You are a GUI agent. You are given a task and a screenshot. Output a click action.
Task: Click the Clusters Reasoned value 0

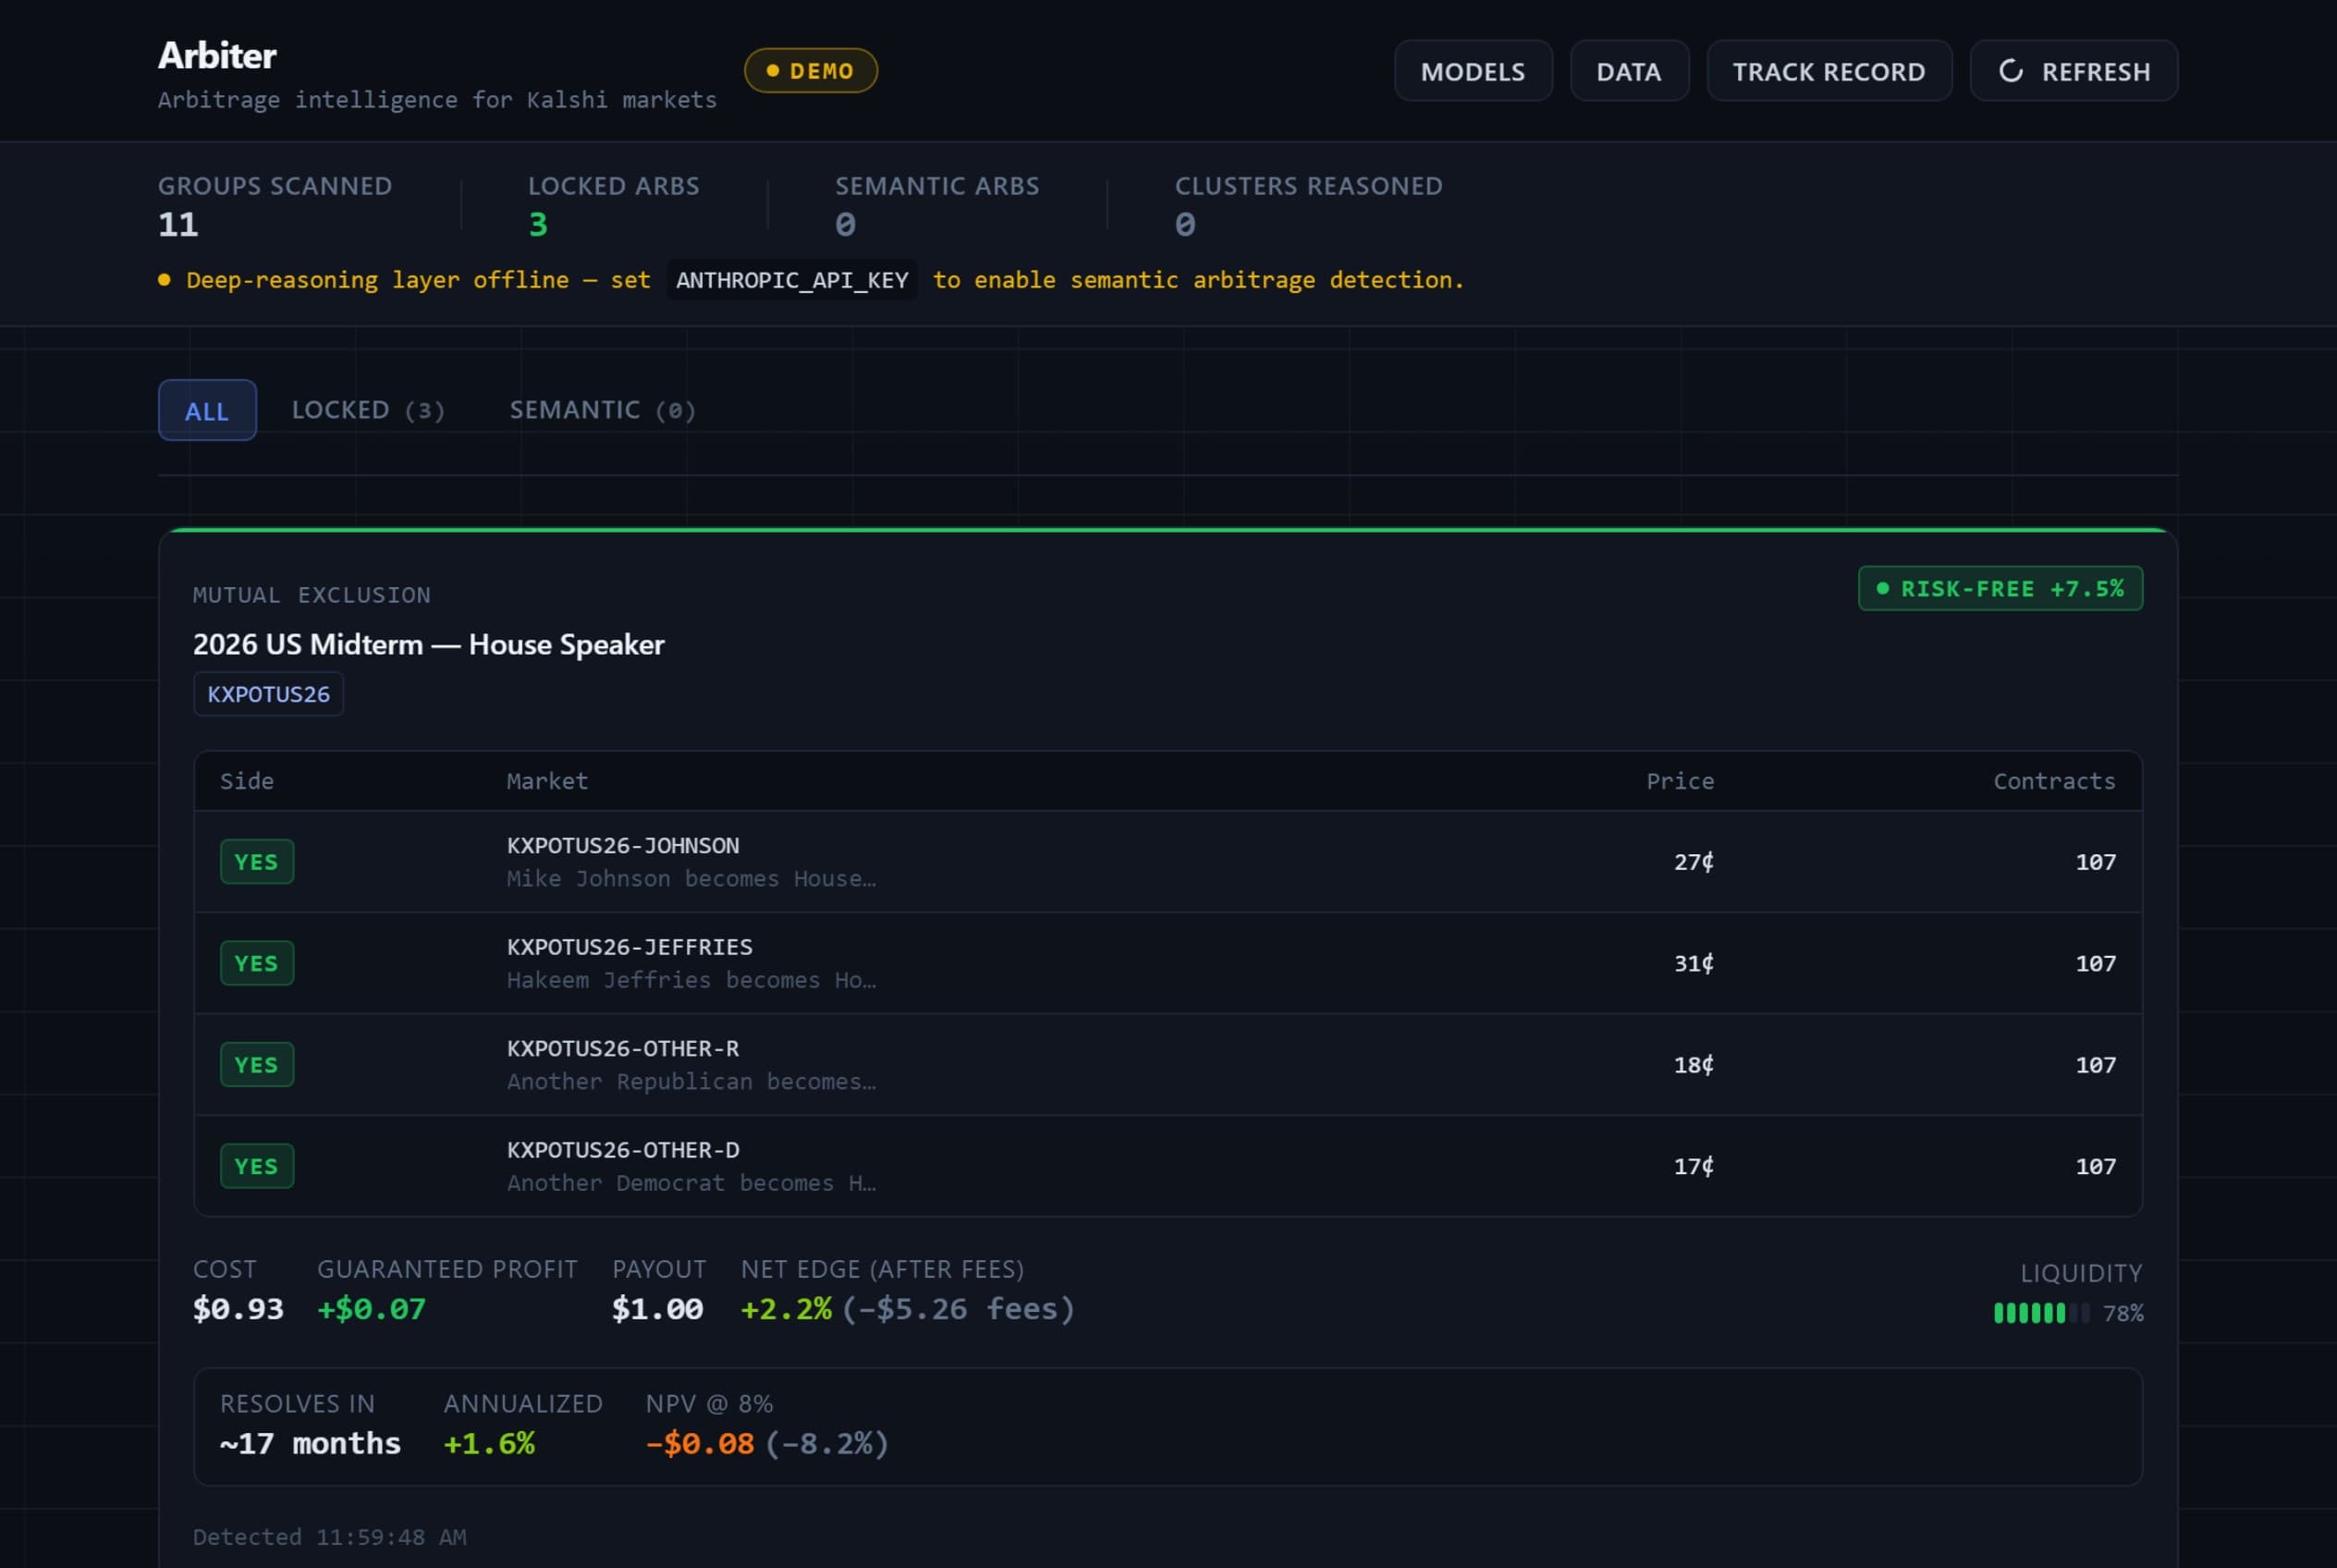point(1185,224)
